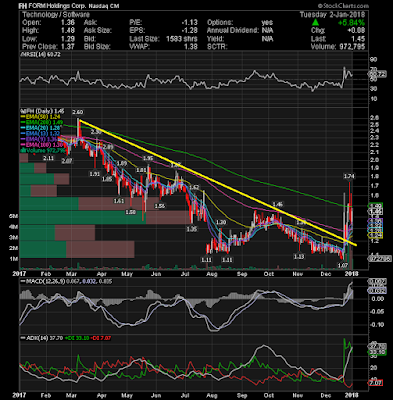Click the FH ticker symbol logo
Screen dimensions: 393x400
[22, 6]
